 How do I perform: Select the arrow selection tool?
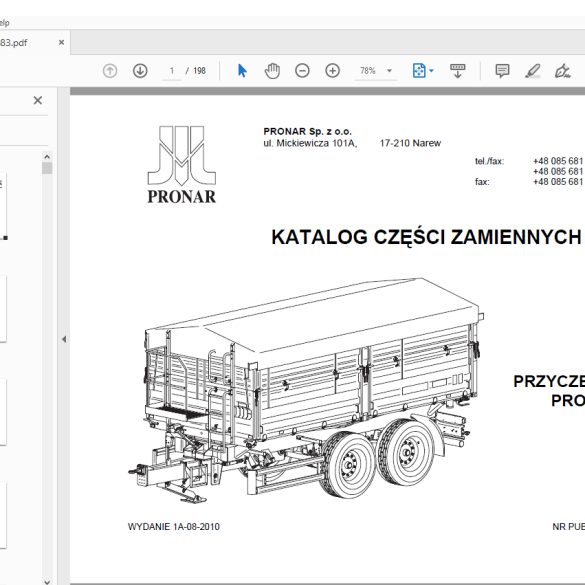point(242,71)
